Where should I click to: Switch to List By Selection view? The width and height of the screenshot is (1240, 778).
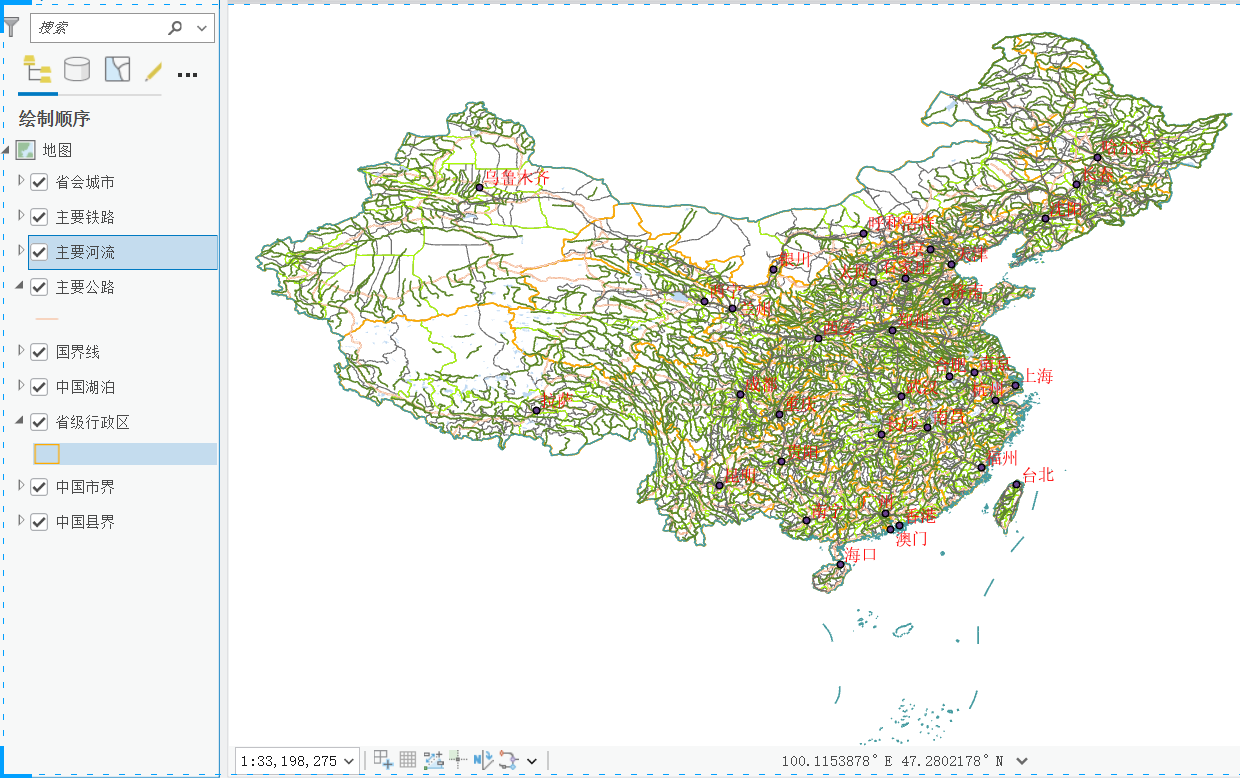click(117, 69)
